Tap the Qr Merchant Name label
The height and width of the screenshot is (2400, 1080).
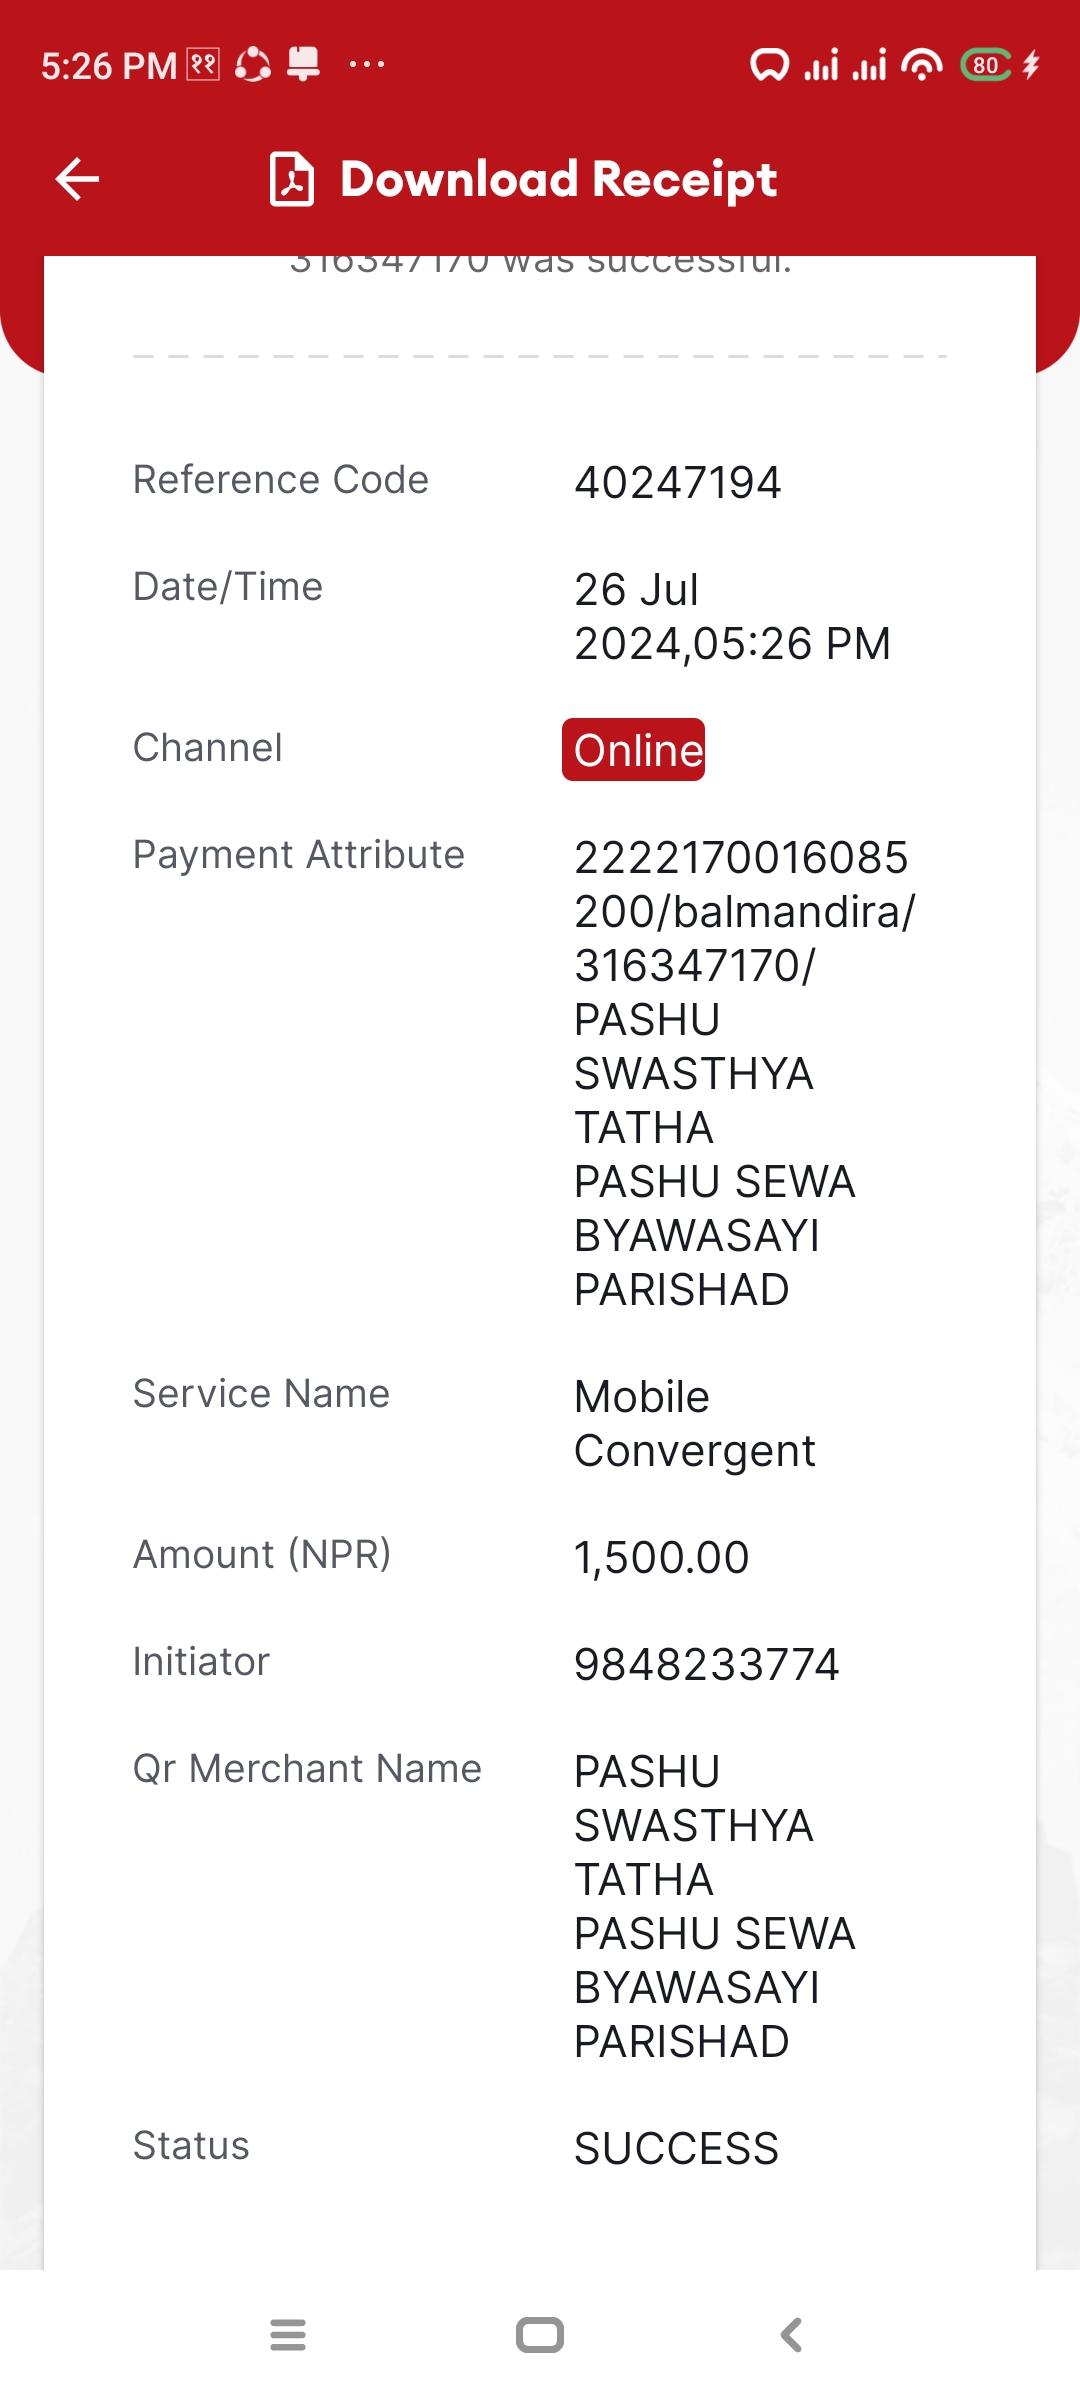coord(307,1768)
